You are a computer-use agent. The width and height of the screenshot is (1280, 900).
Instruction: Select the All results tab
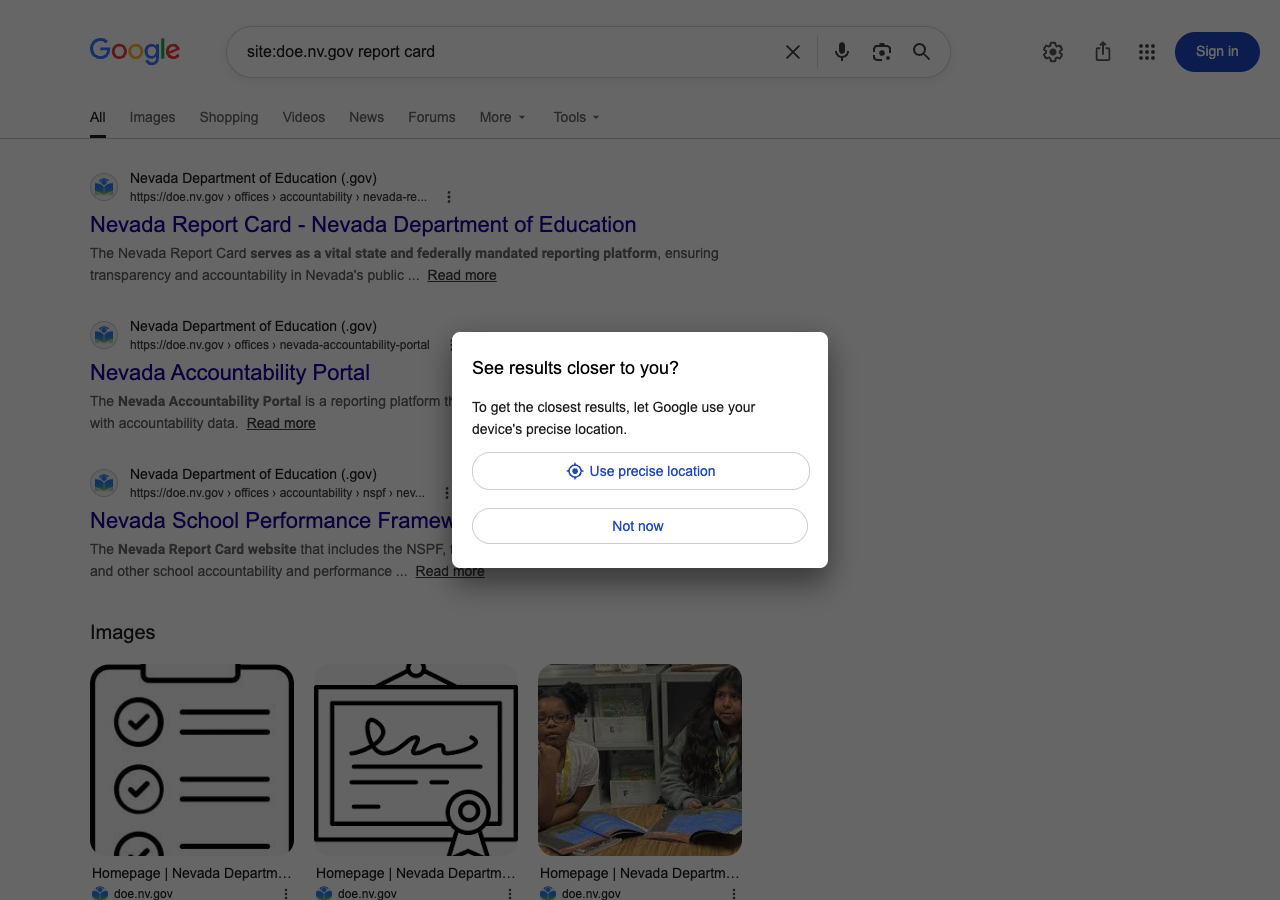[x=98, y=117]
